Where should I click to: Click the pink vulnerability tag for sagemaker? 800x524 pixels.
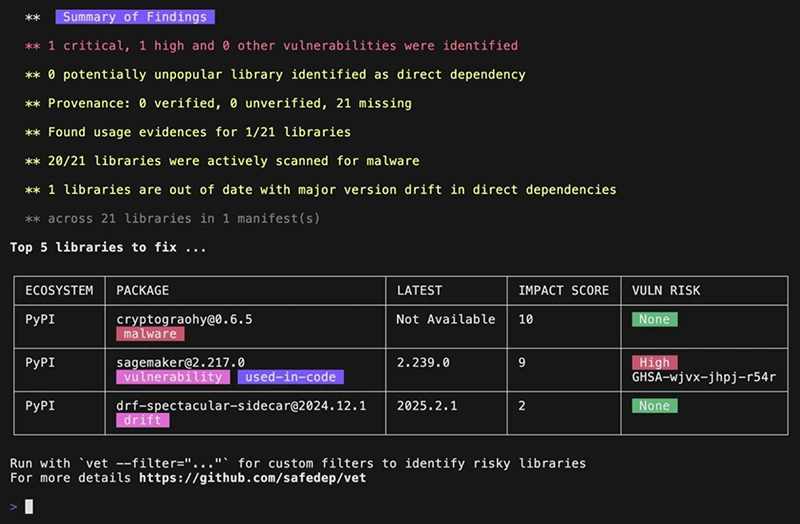coord(172,377)
